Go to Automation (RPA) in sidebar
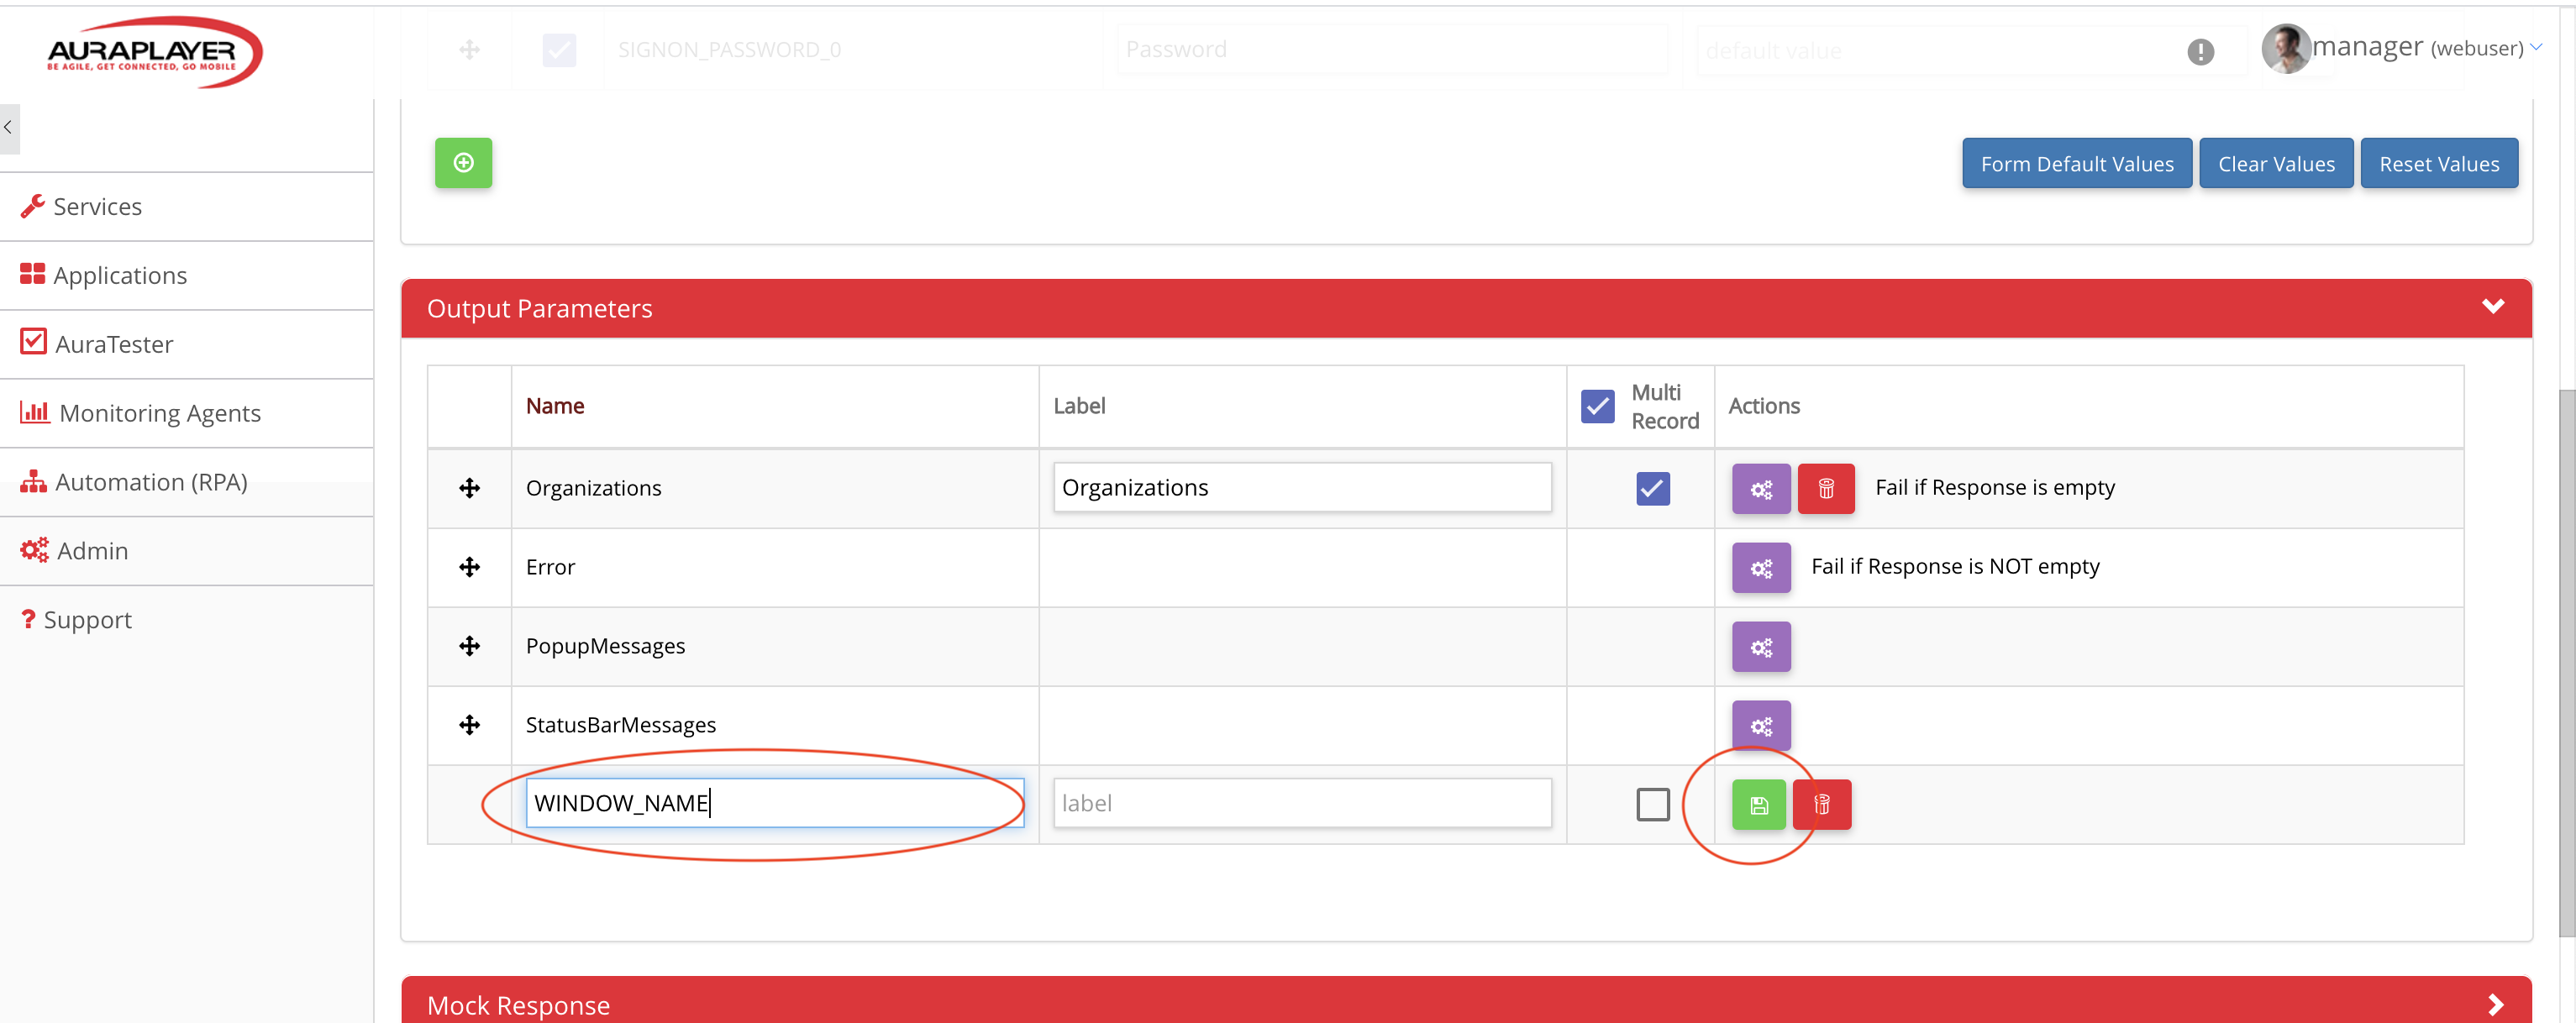The height and width of the screenshot is (1023, 2576). click(150, 482)
